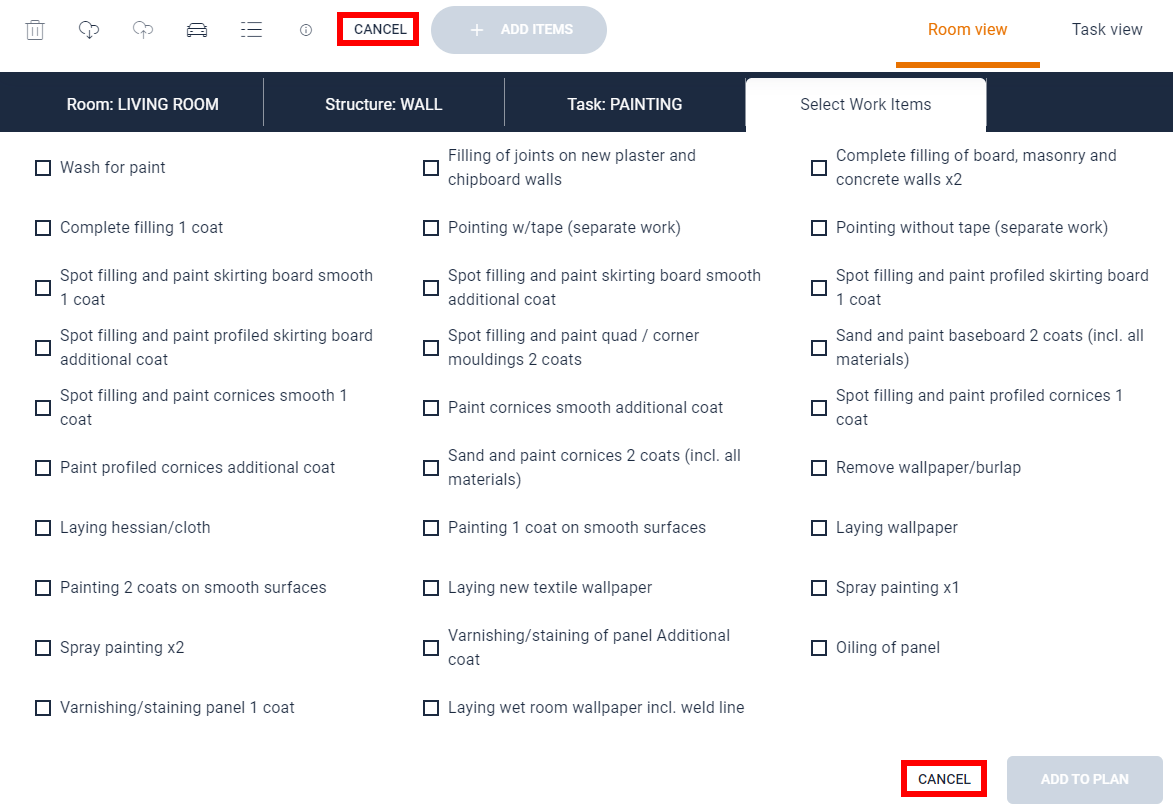1173x812 pixels.
Task: Select the Structure: WALL step
Action: click(x=384, y=104)
